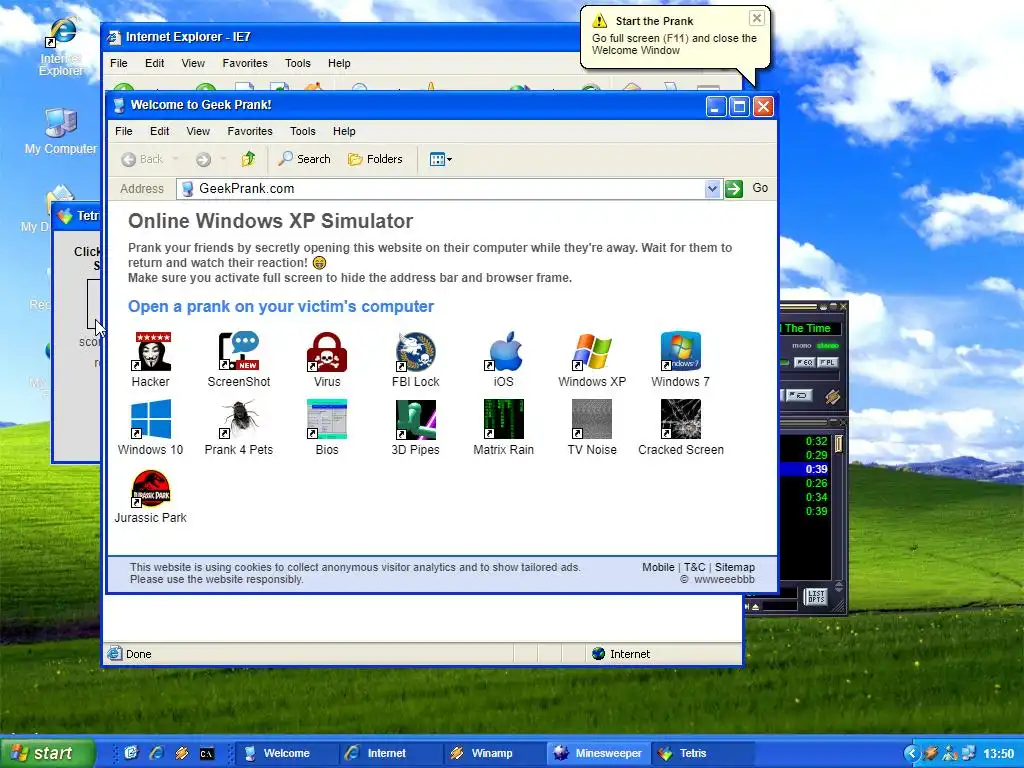Open Help menu in Geek Prank window
Image resolution: width=1024 pixels, height=768 pixels.
click(344, 131)
